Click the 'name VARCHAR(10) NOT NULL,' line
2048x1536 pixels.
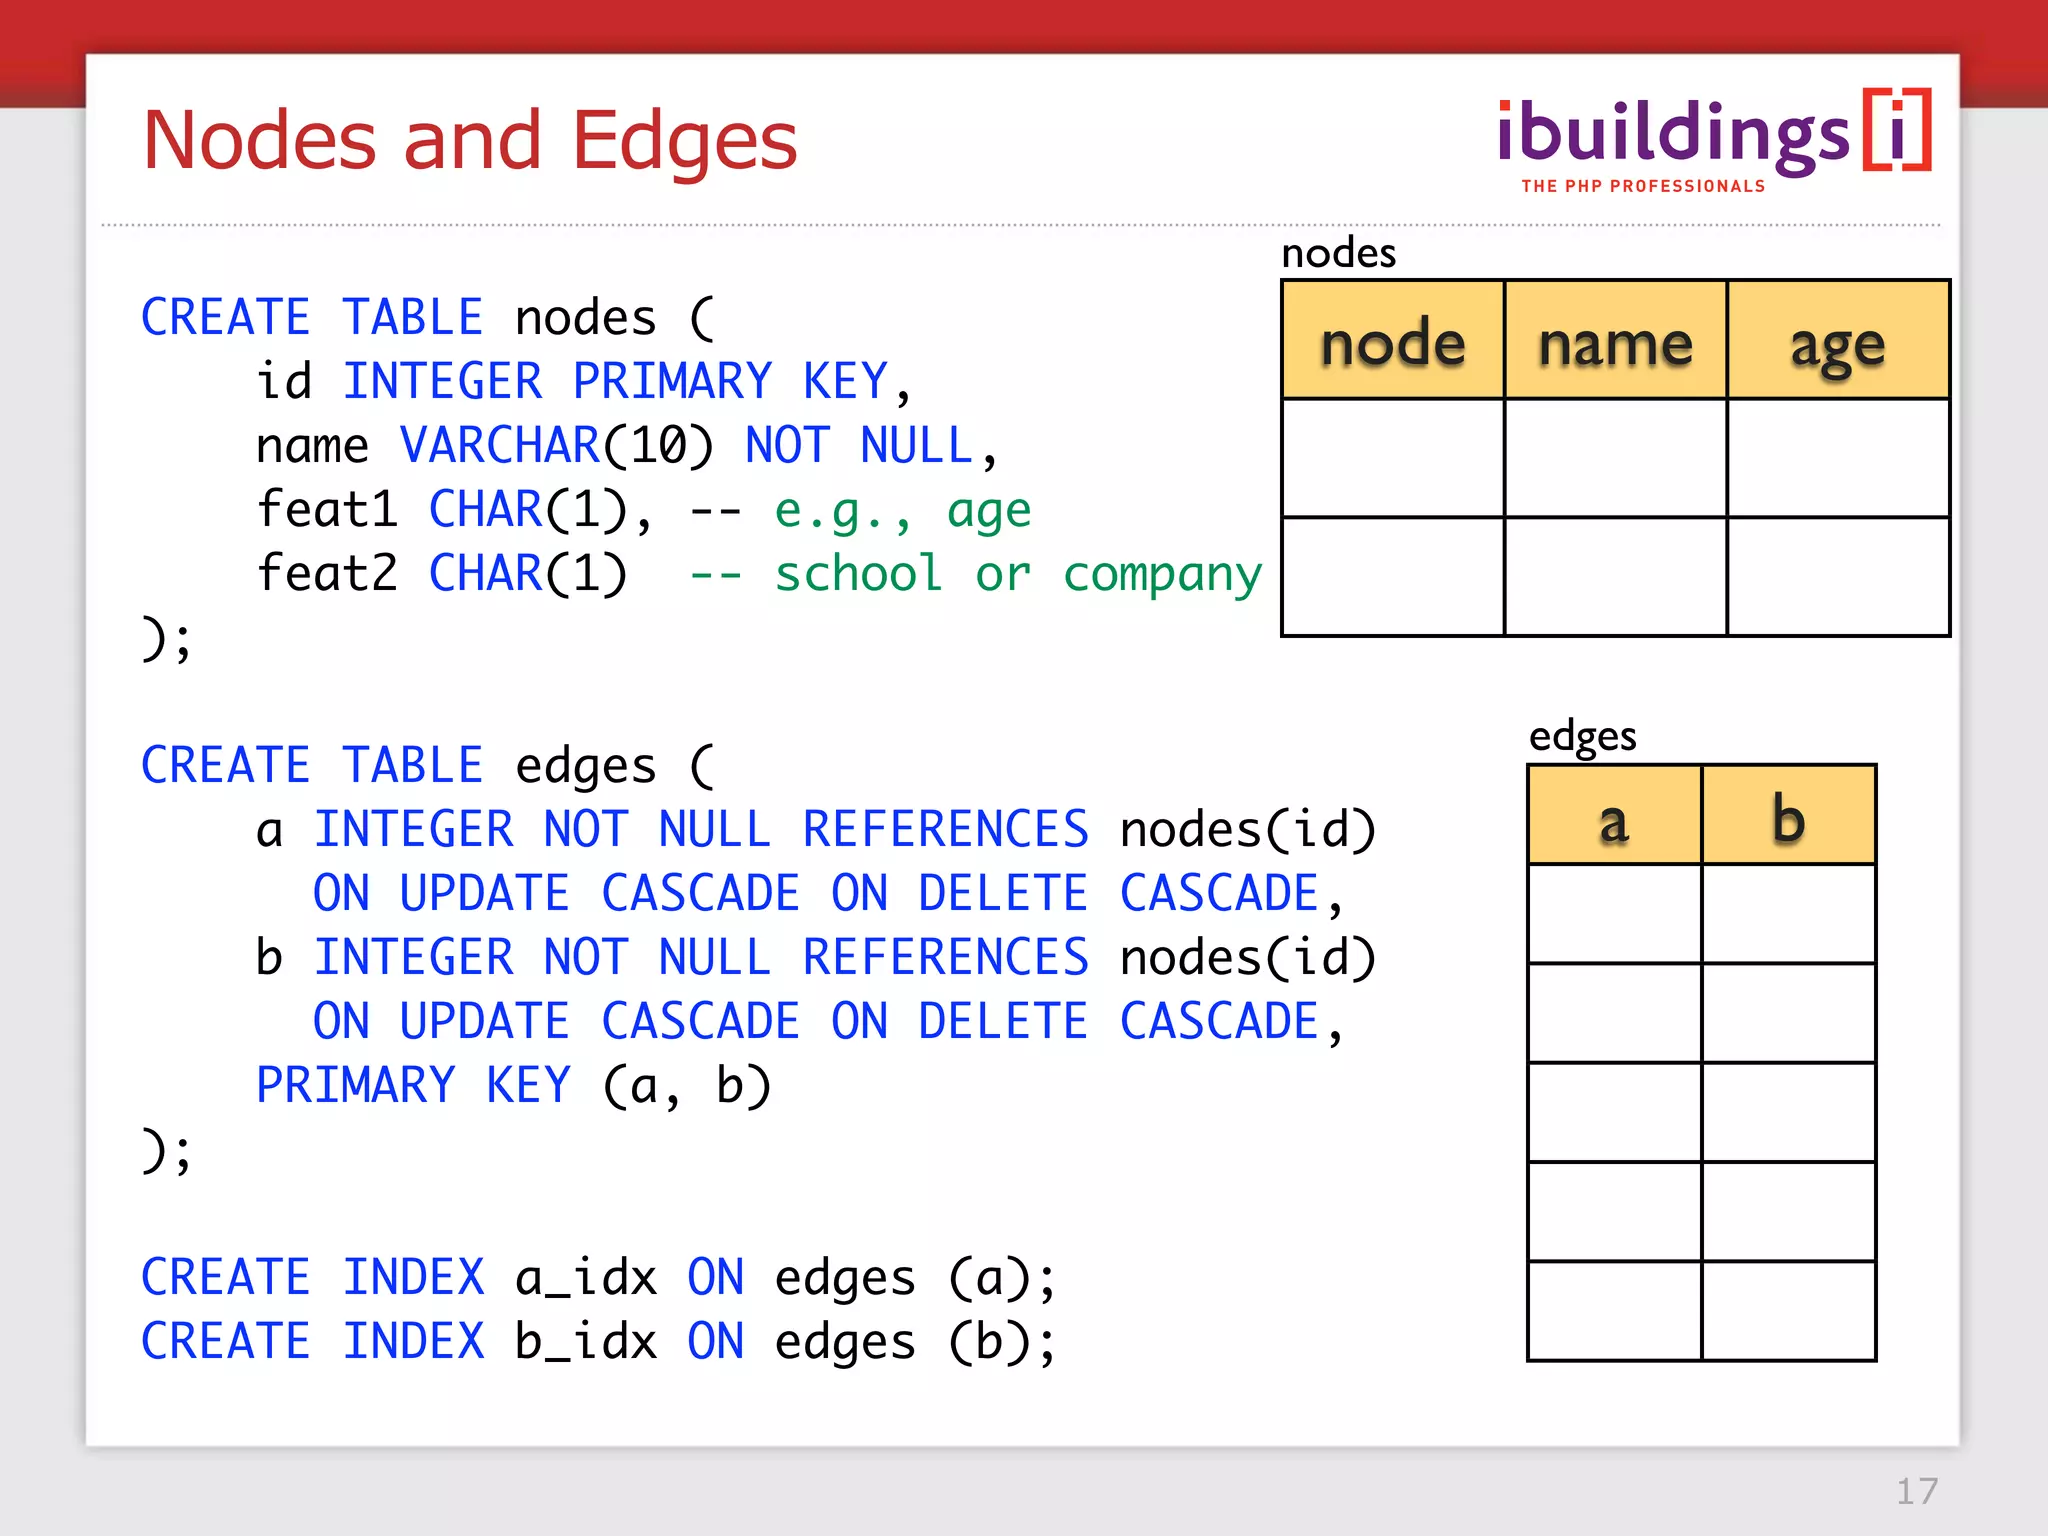[x=627, y=446]
